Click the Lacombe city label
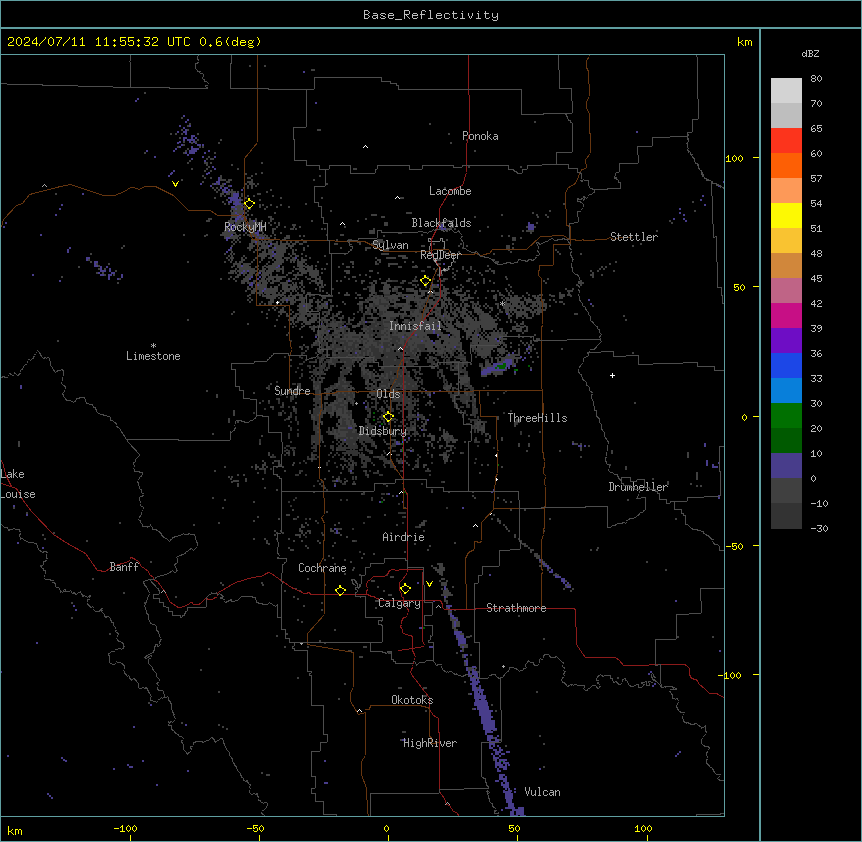The image size is (862, 842). tap(450, 191)
